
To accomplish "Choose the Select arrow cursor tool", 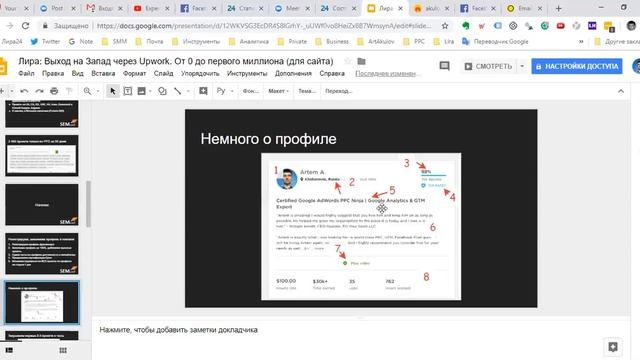I will pyautogui.click(x=113, y=91).
